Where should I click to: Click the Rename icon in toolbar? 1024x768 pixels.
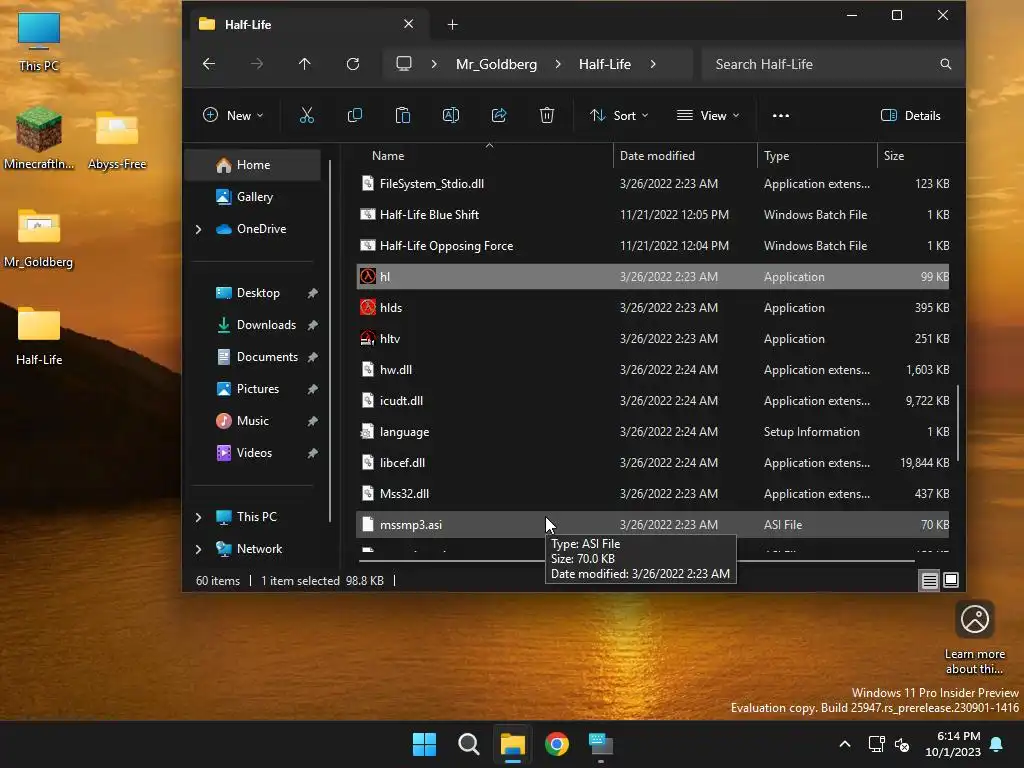451,116
